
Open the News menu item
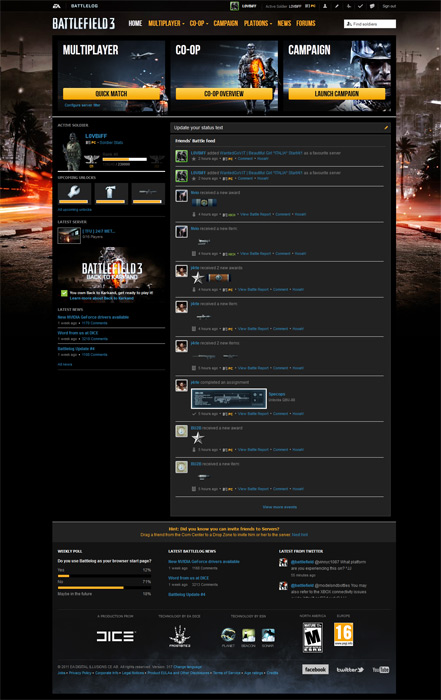tap(284, 23)
